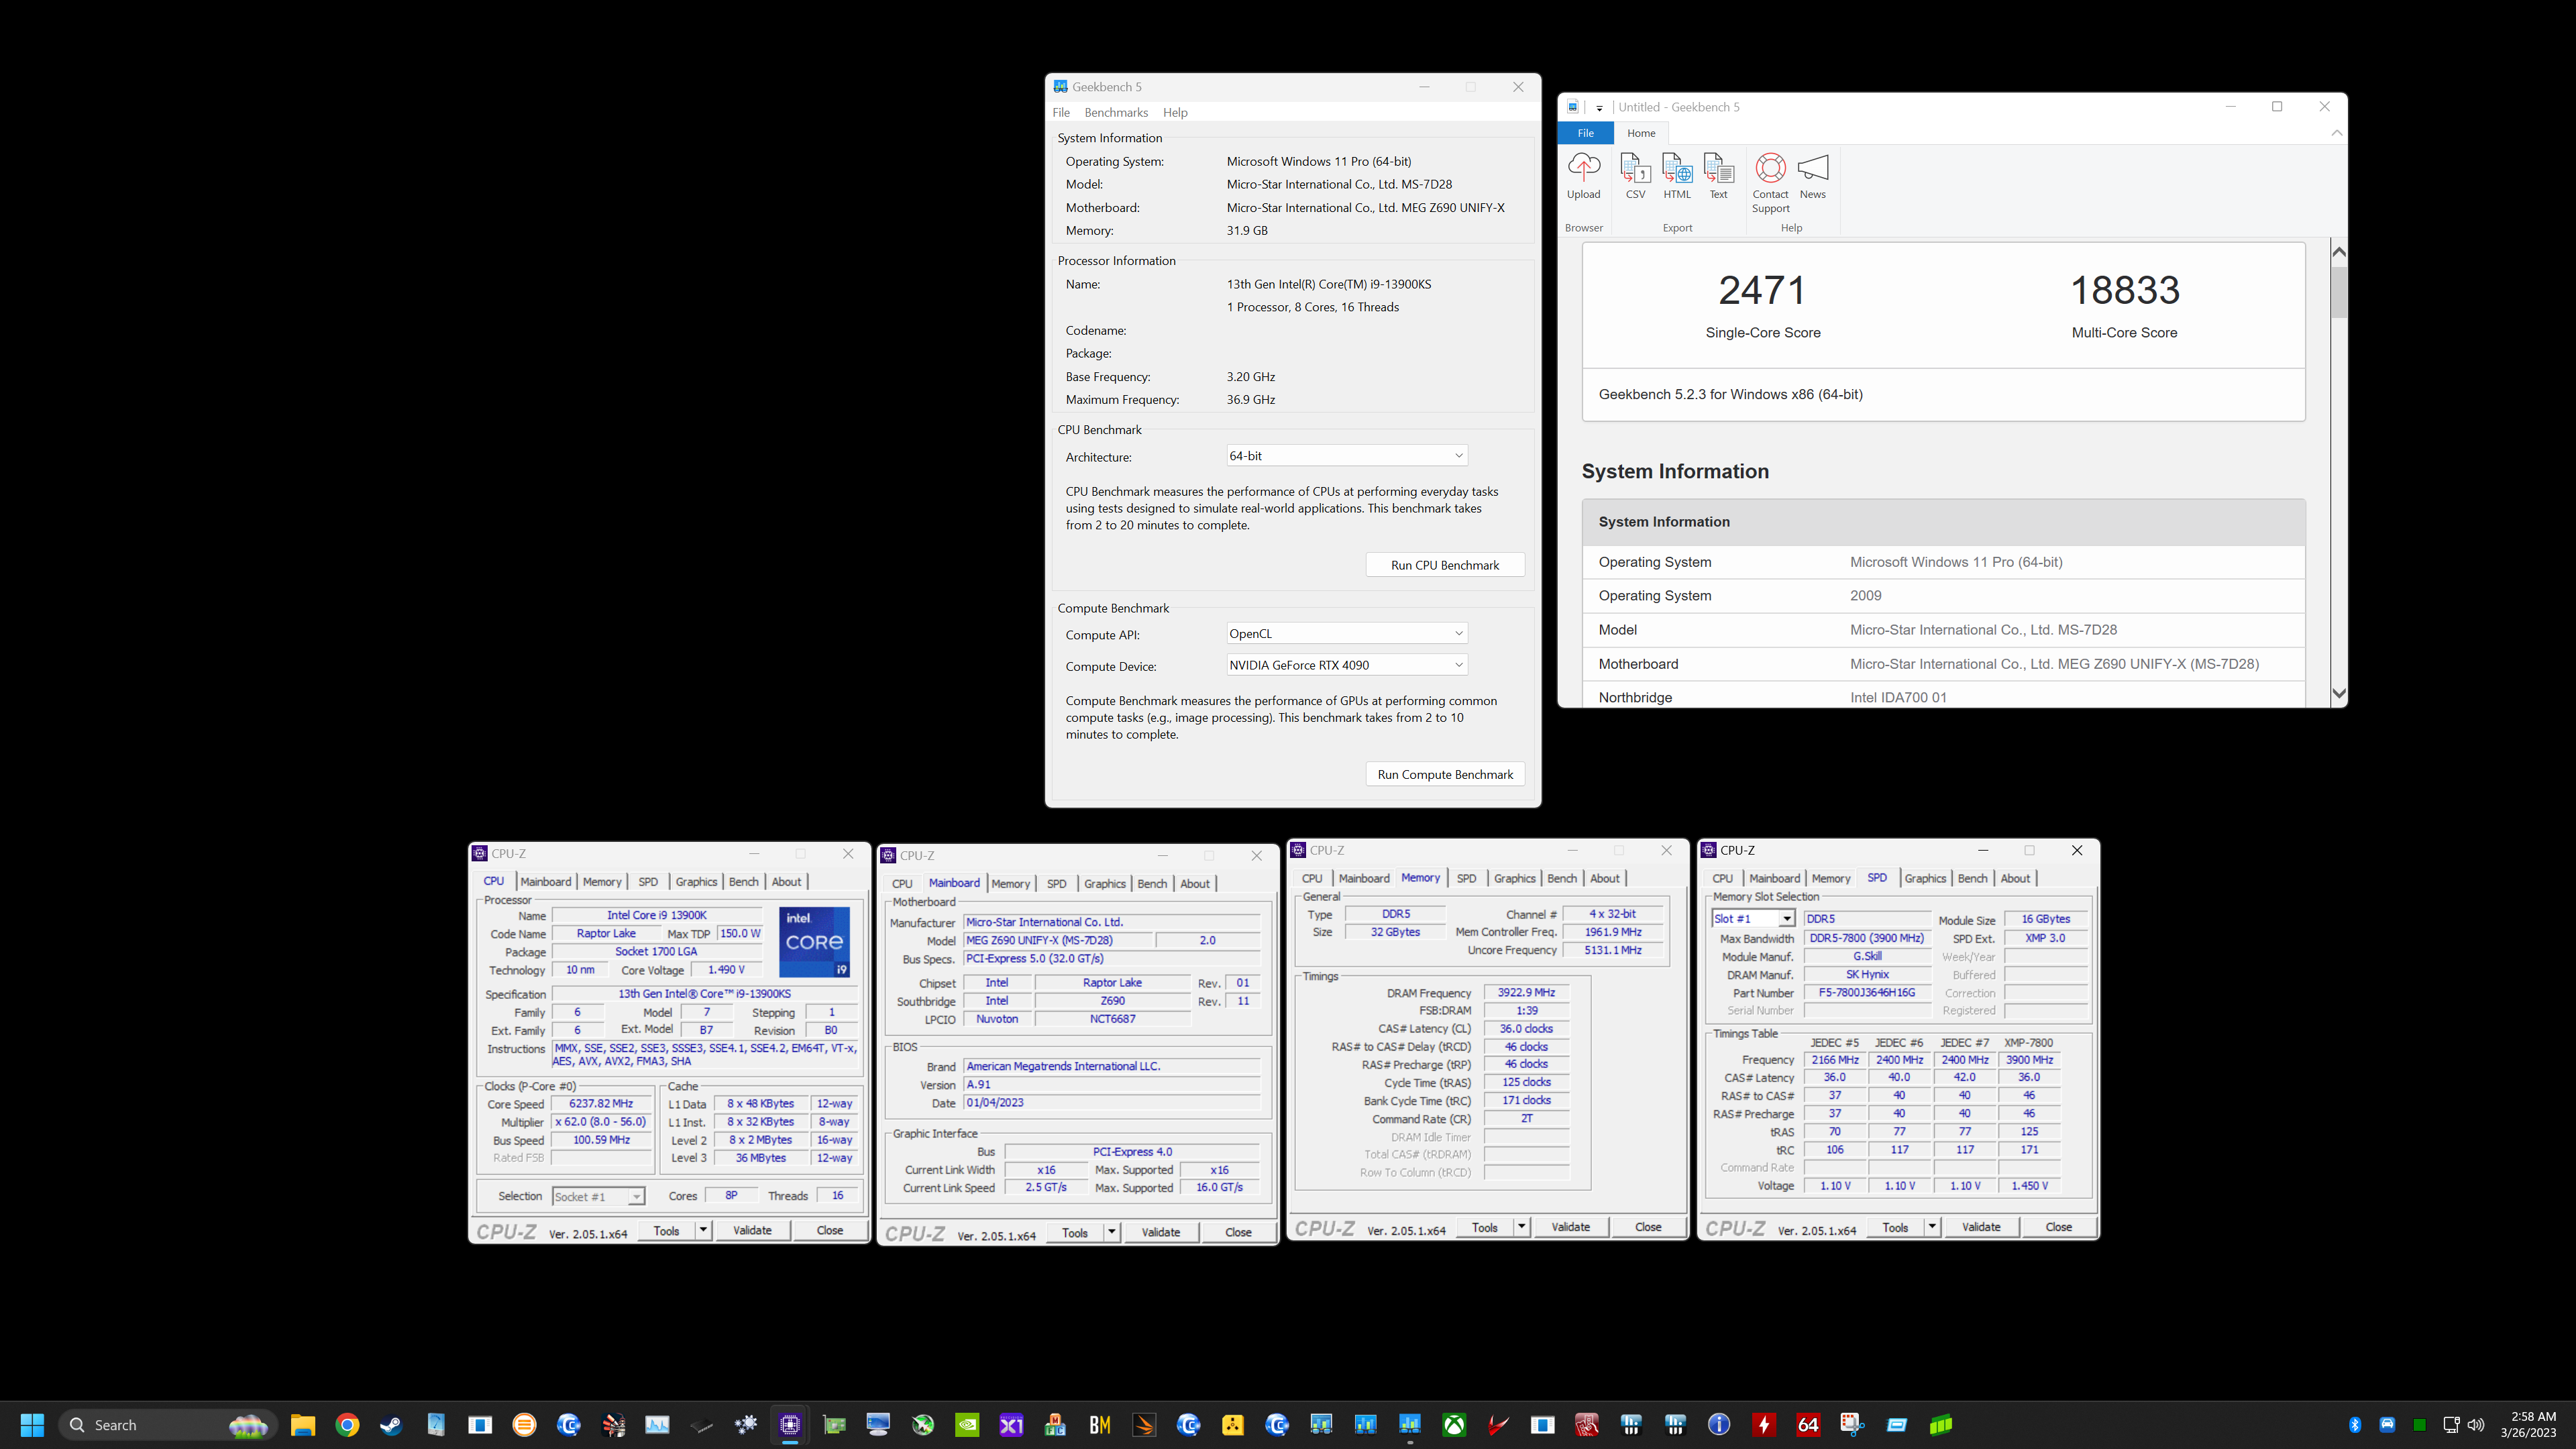Screen dimensions: 2576x1449
Task: Open the Xbox app from taskbar
Action: click(1454, 1425)
